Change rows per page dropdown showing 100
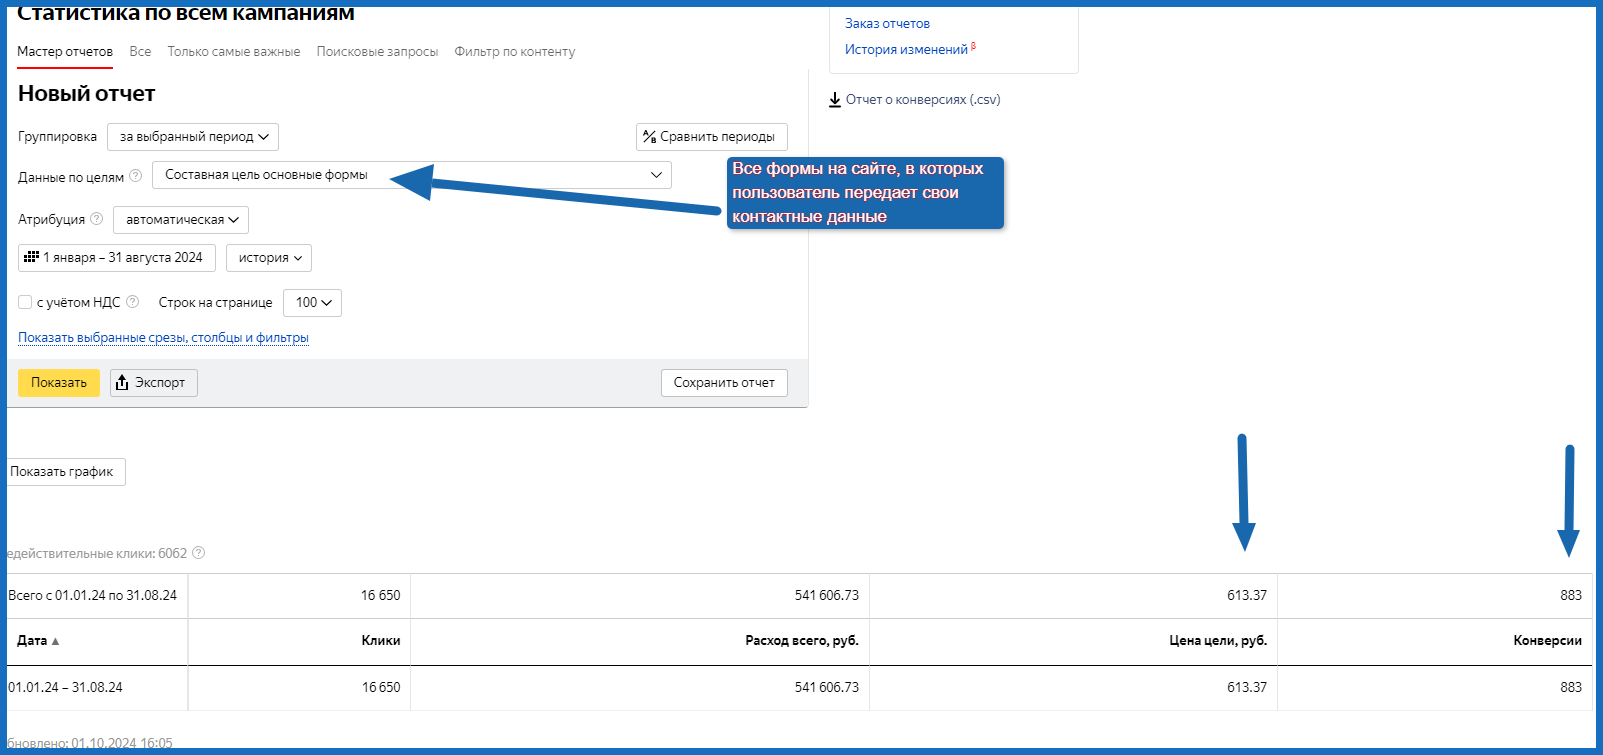Screen dimensions: 1603x755 pos(312,303)
